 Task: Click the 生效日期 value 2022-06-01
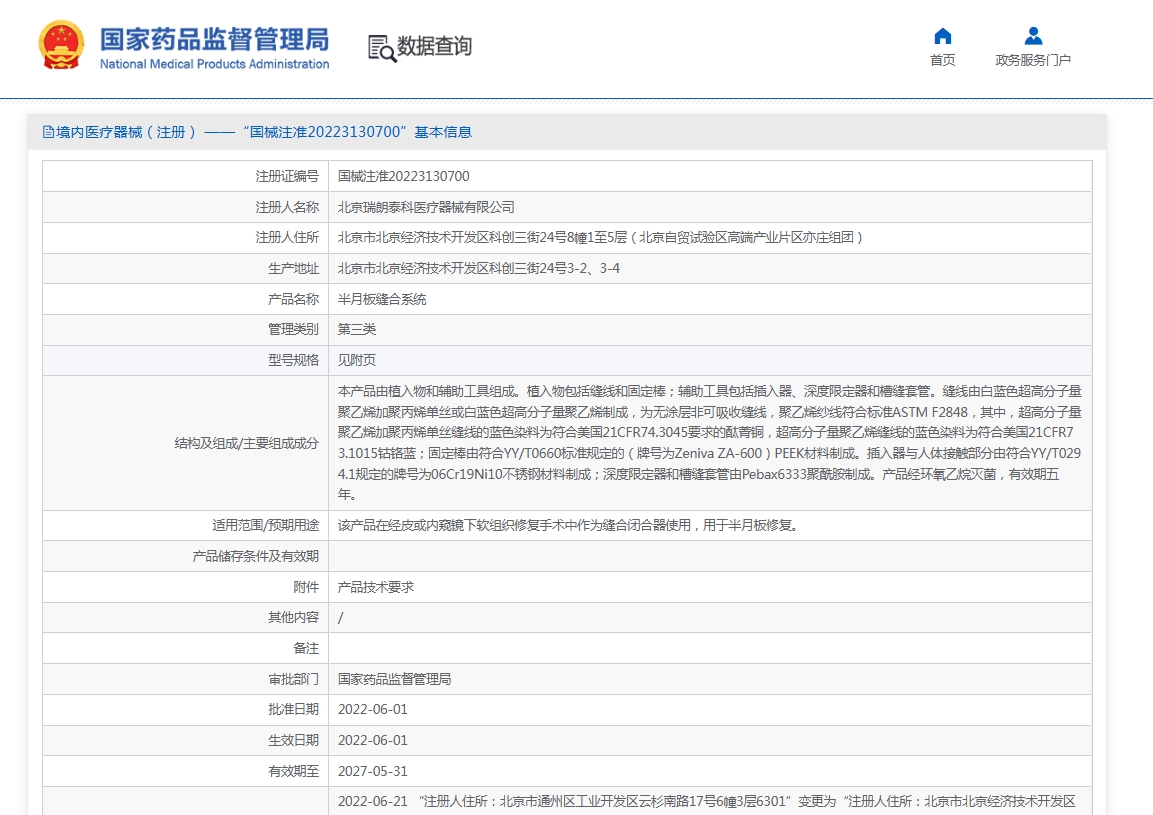click(373, 740)
